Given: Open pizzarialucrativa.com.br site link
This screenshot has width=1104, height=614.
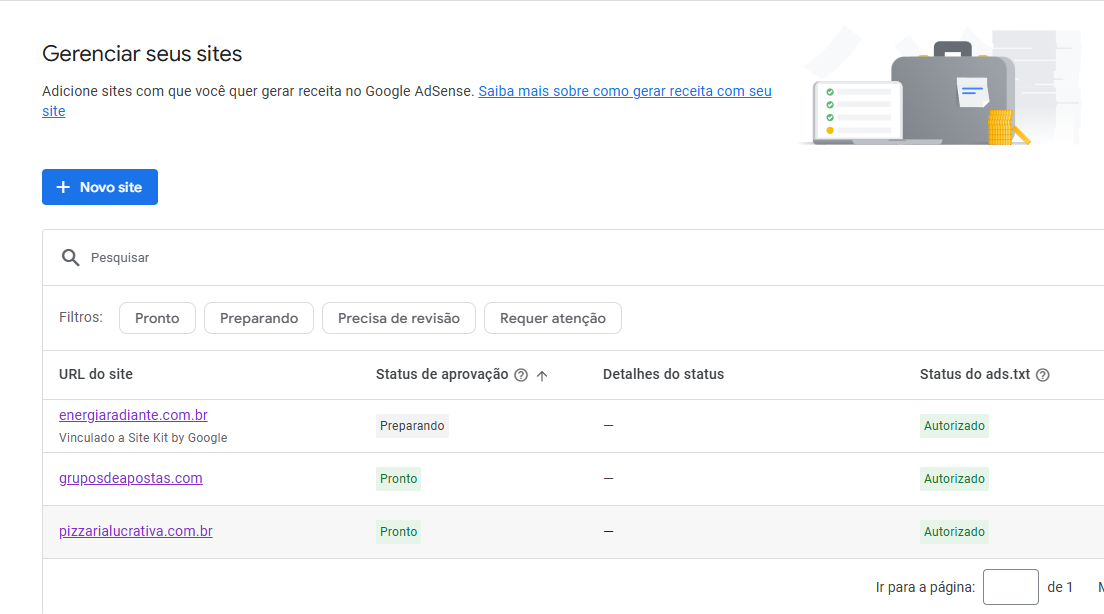Looking at the screenshot, I should point(136,532).
